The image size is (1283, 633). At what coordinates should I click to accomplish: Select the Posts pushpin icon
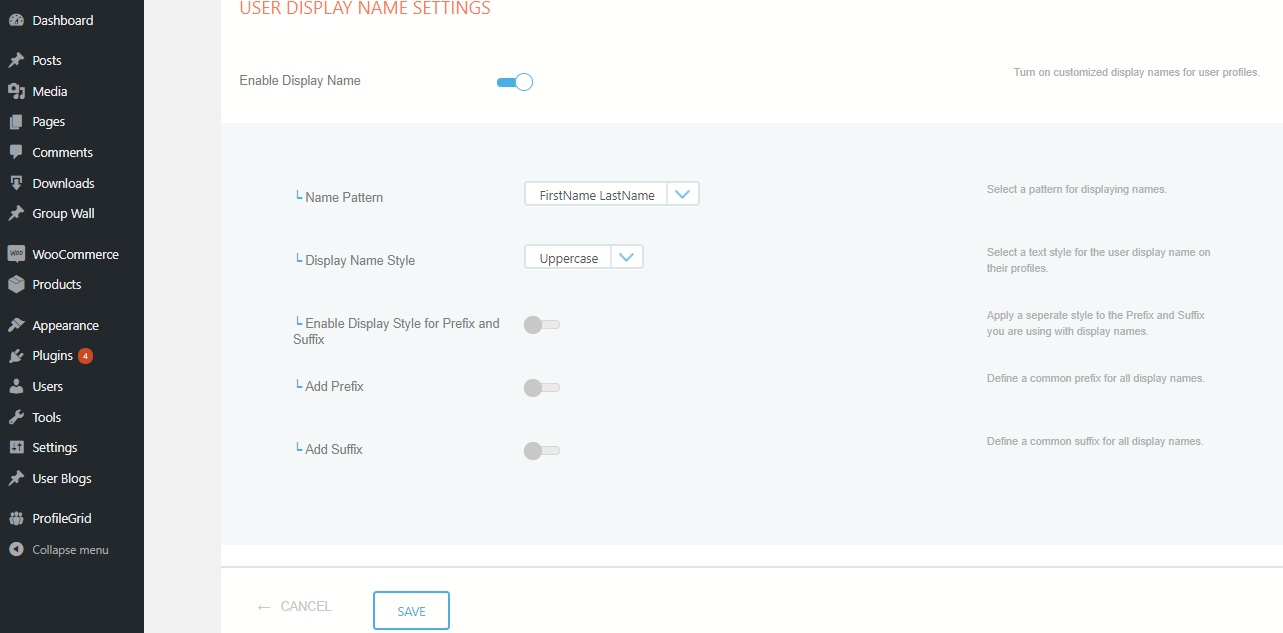point(15,60)
